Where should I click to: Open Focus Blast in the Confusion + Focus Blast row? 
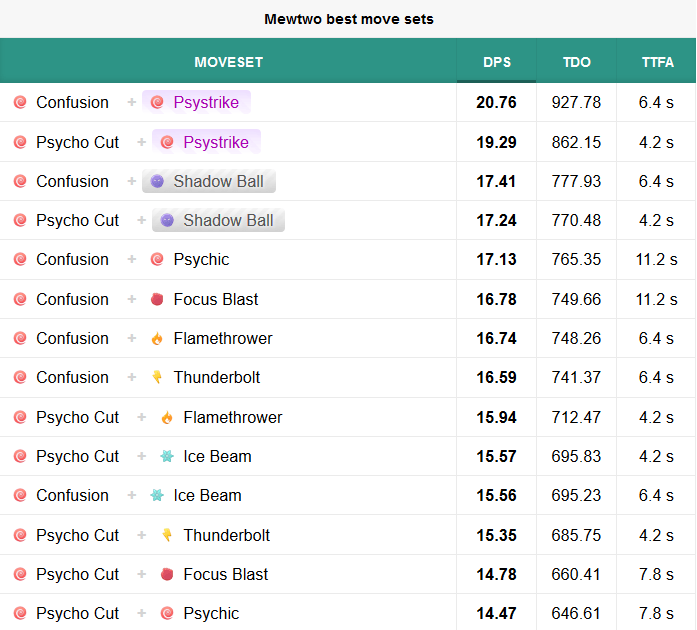click(x=216, y=299)
